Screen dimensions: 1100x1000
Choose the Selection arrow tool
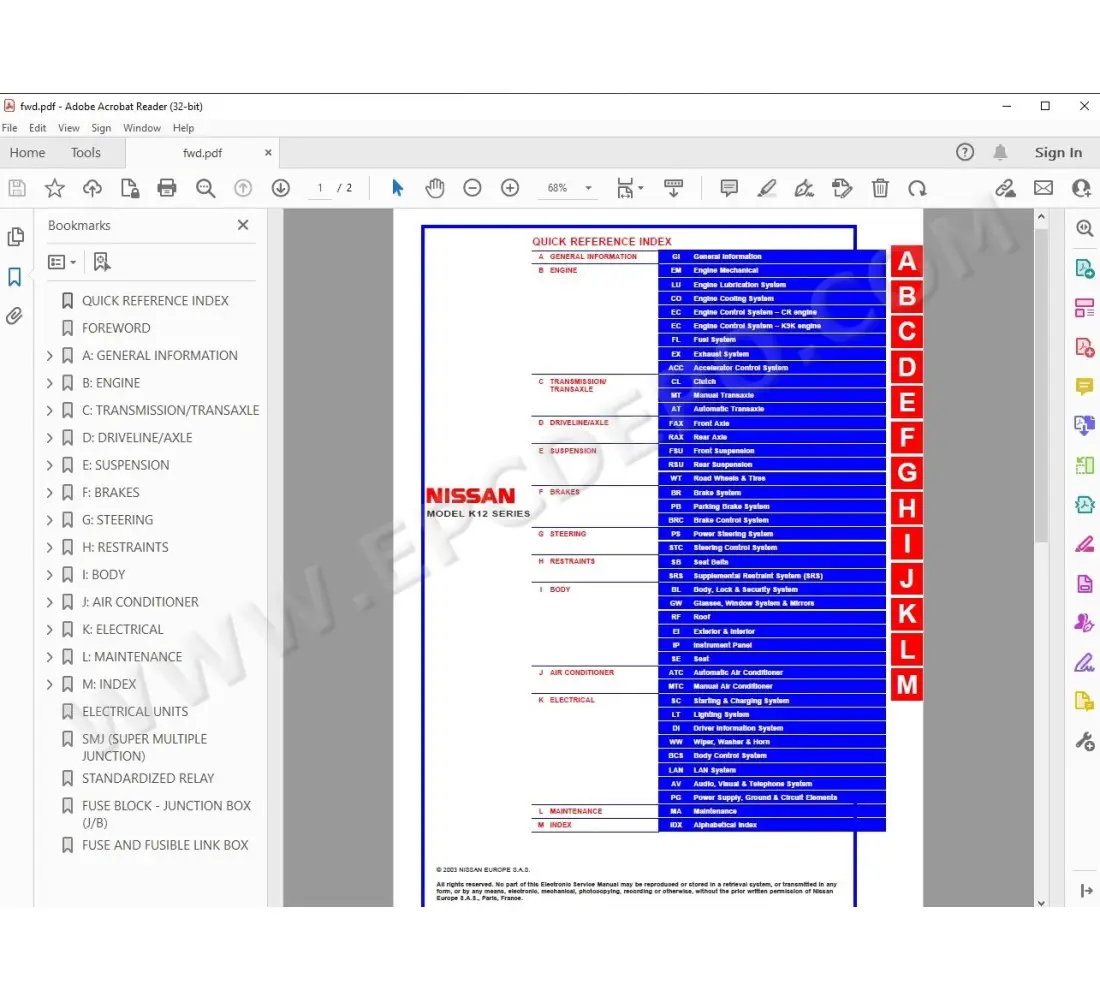397,188
